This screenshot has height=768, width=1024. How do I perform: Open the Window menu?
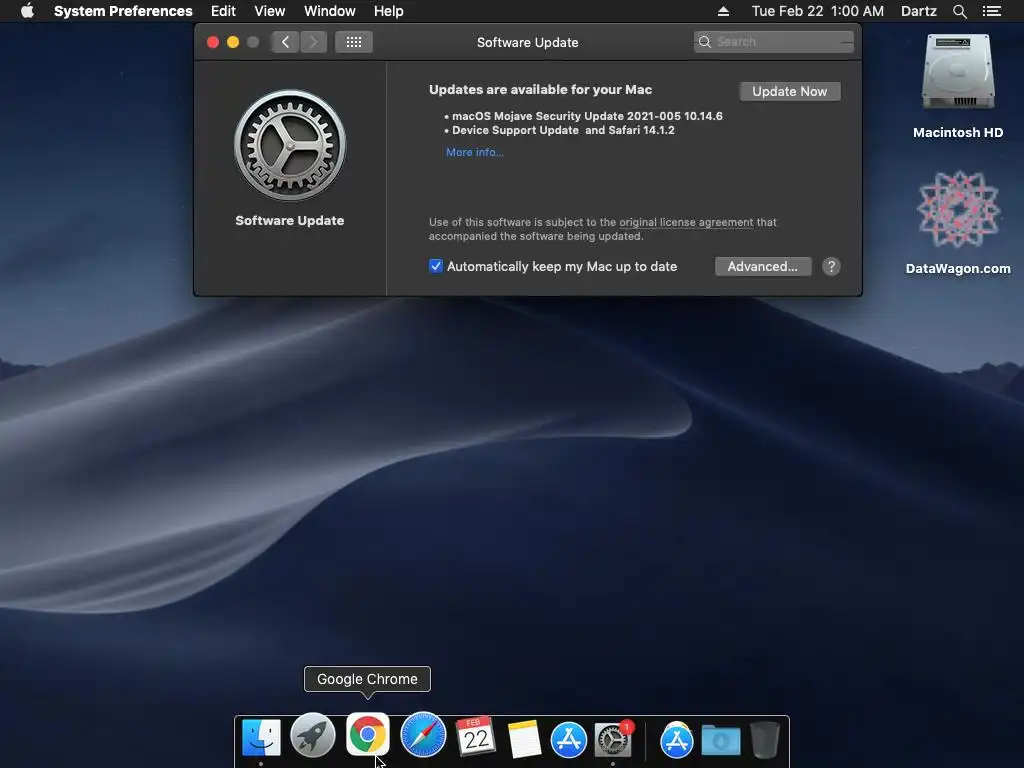(x=330, y=11)
